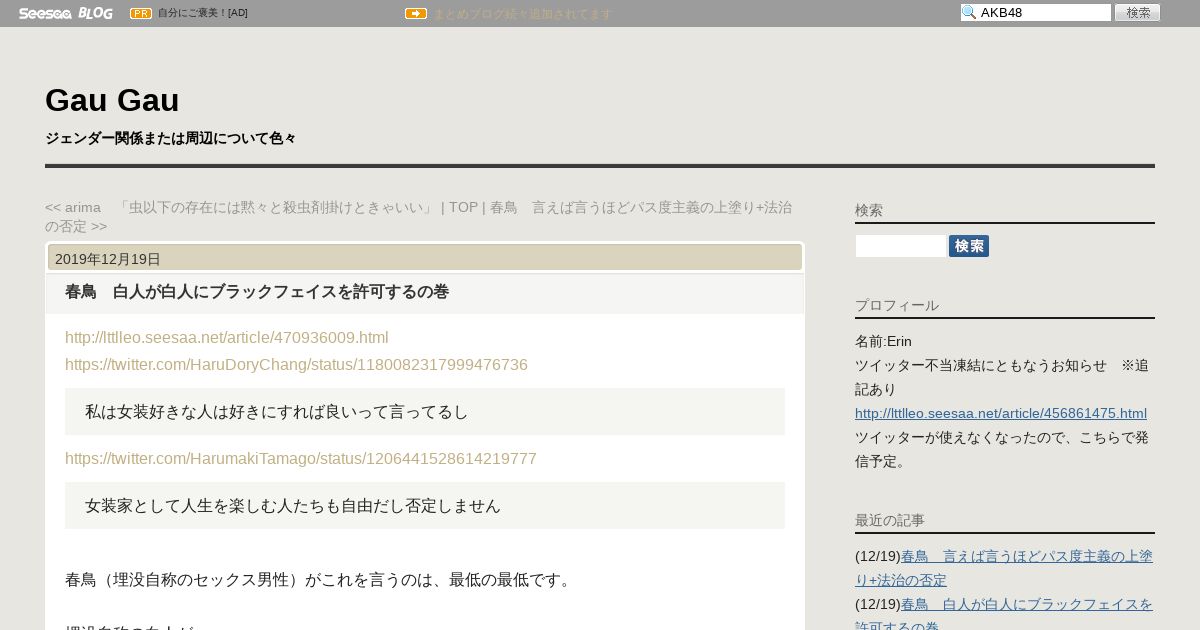Click the magnifier icon in top search box
This screenshot has height=630, width=1200.
[x=969, y=12]
